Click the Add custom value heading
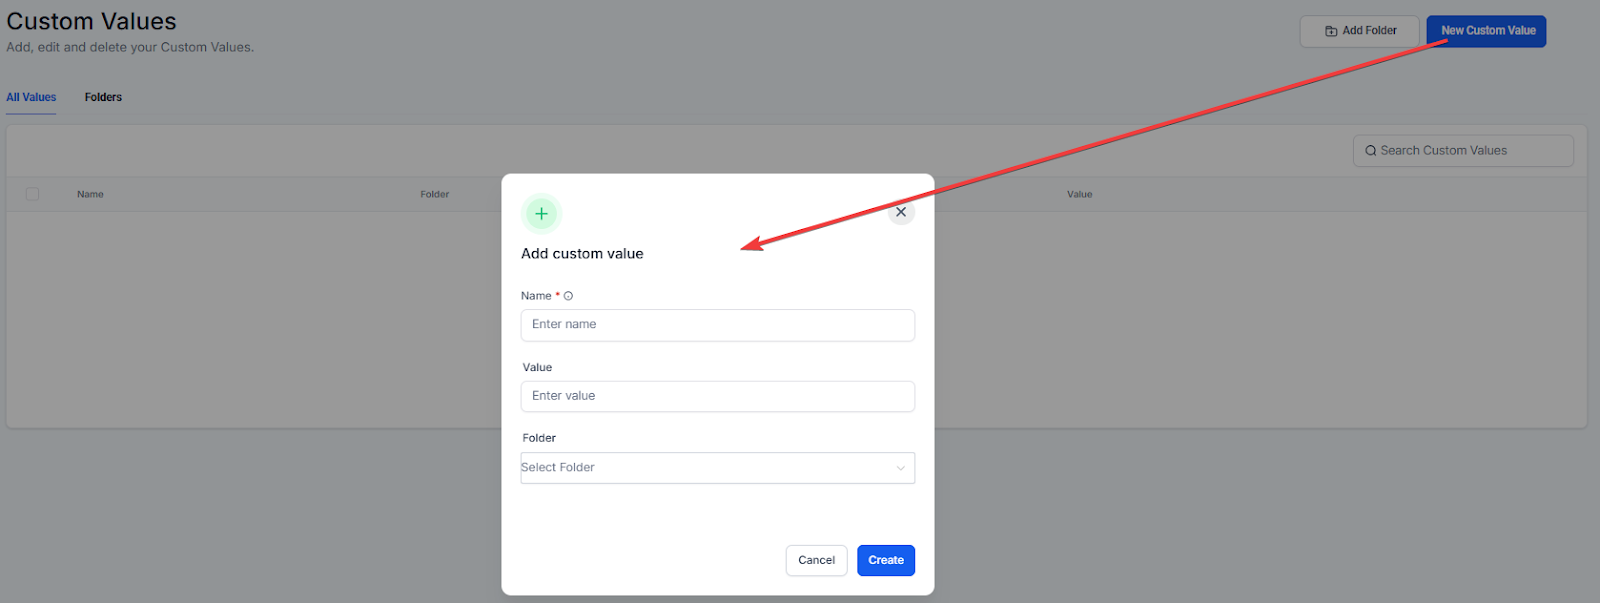 pyautogui.click(x=582, y=254)
